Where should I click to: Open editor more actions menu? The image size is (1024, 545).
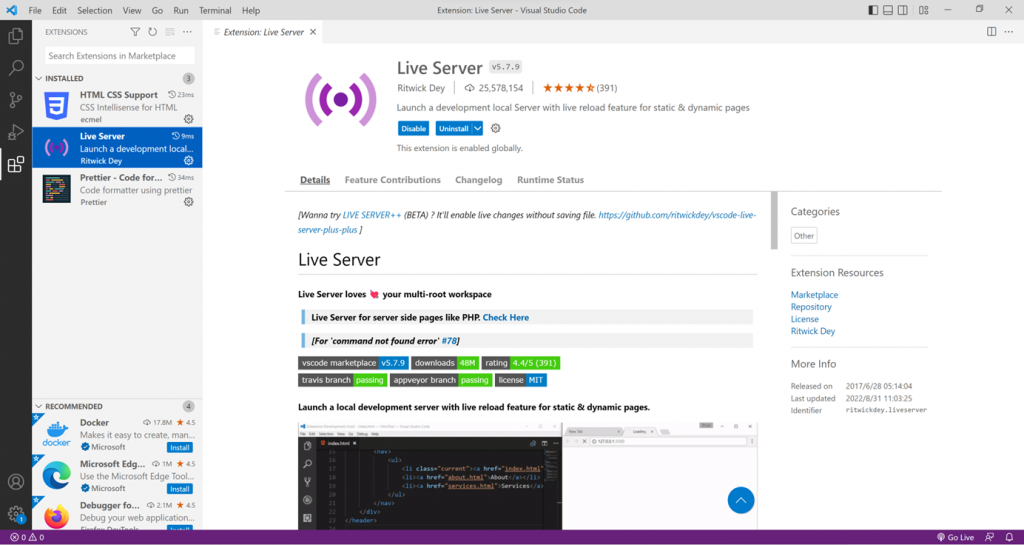coord(1010,32)
